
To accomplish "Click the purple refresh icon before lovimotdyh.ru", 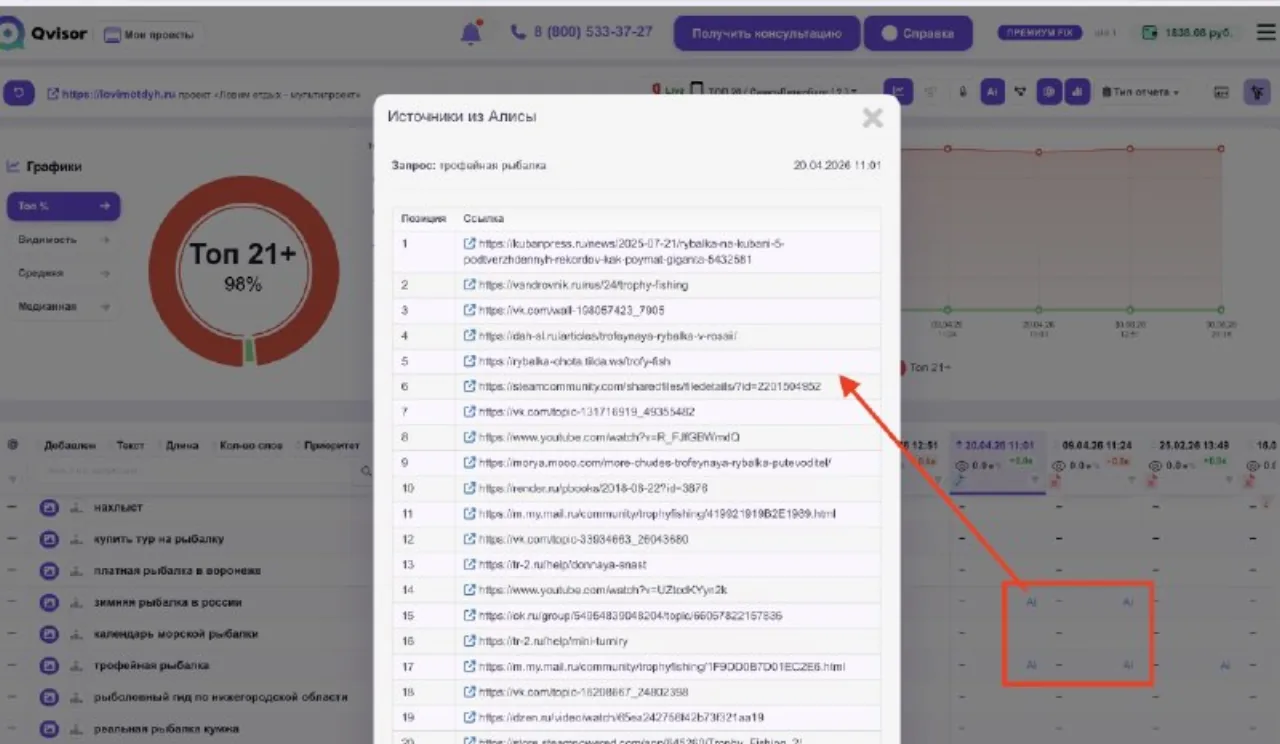I will [x=18, y=93].
